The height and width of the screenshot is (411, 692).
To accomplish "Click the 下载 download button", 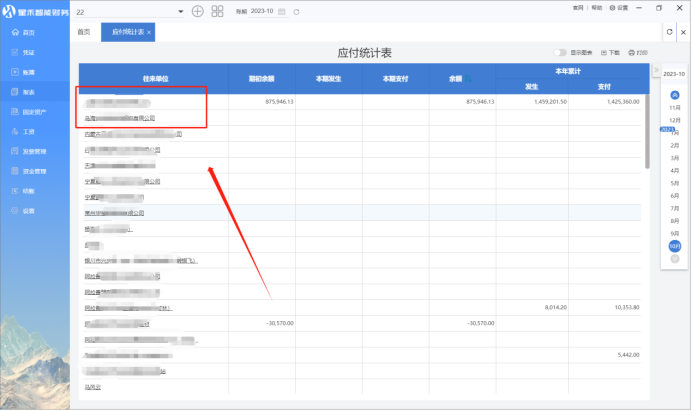I will [x=610, y=53].
